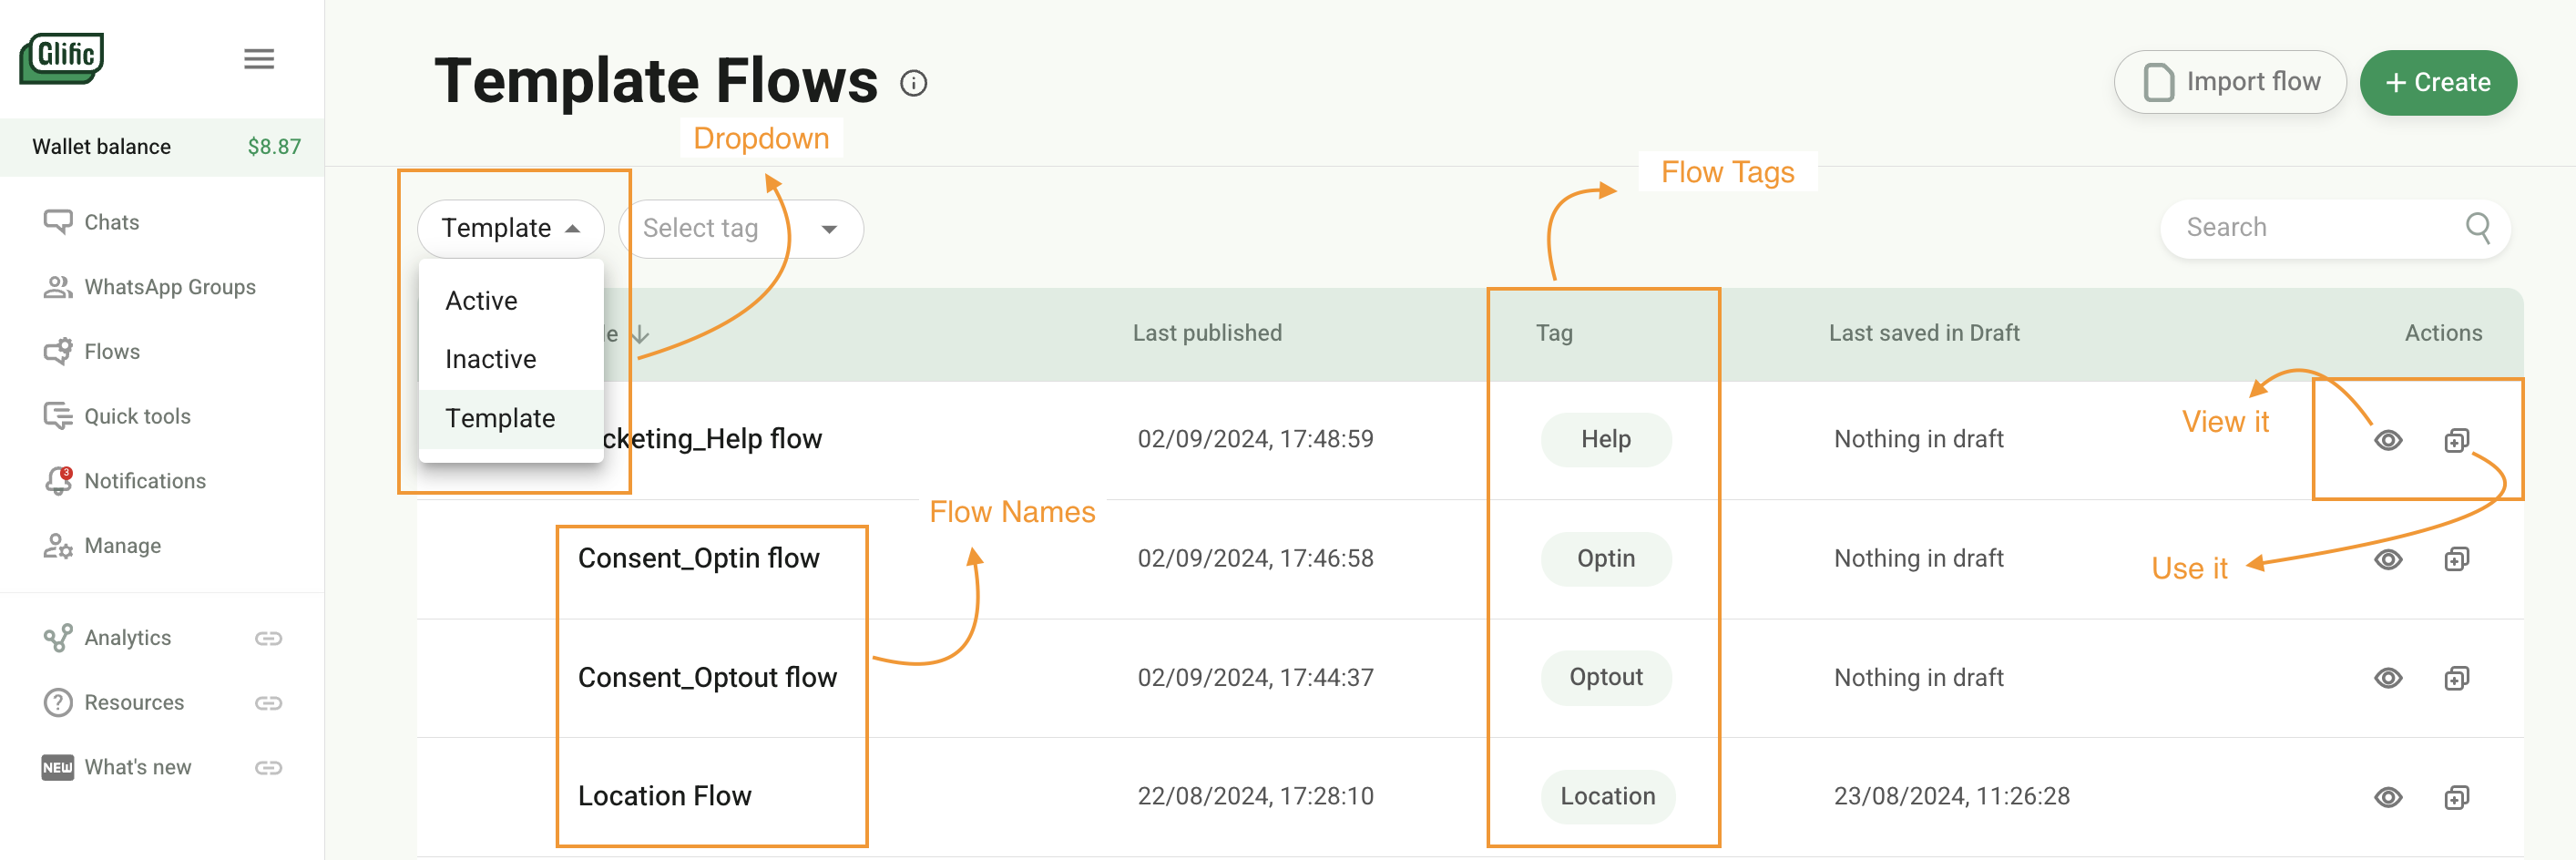Viewport: 2576px width, 860px height.
Task: Click the search magnifier icon
Action: click(x=2477, y=228)
